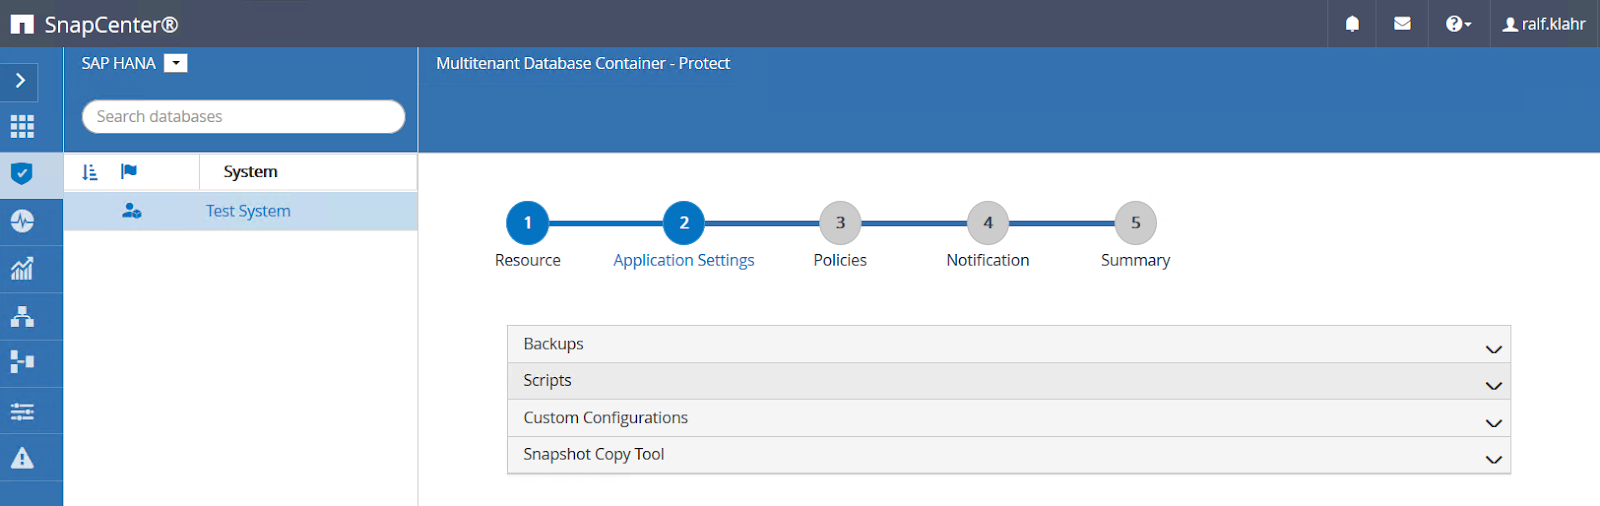1600x506 pixels.
Task: Click the Scripts section title
Action: click(x=548, y=381)
